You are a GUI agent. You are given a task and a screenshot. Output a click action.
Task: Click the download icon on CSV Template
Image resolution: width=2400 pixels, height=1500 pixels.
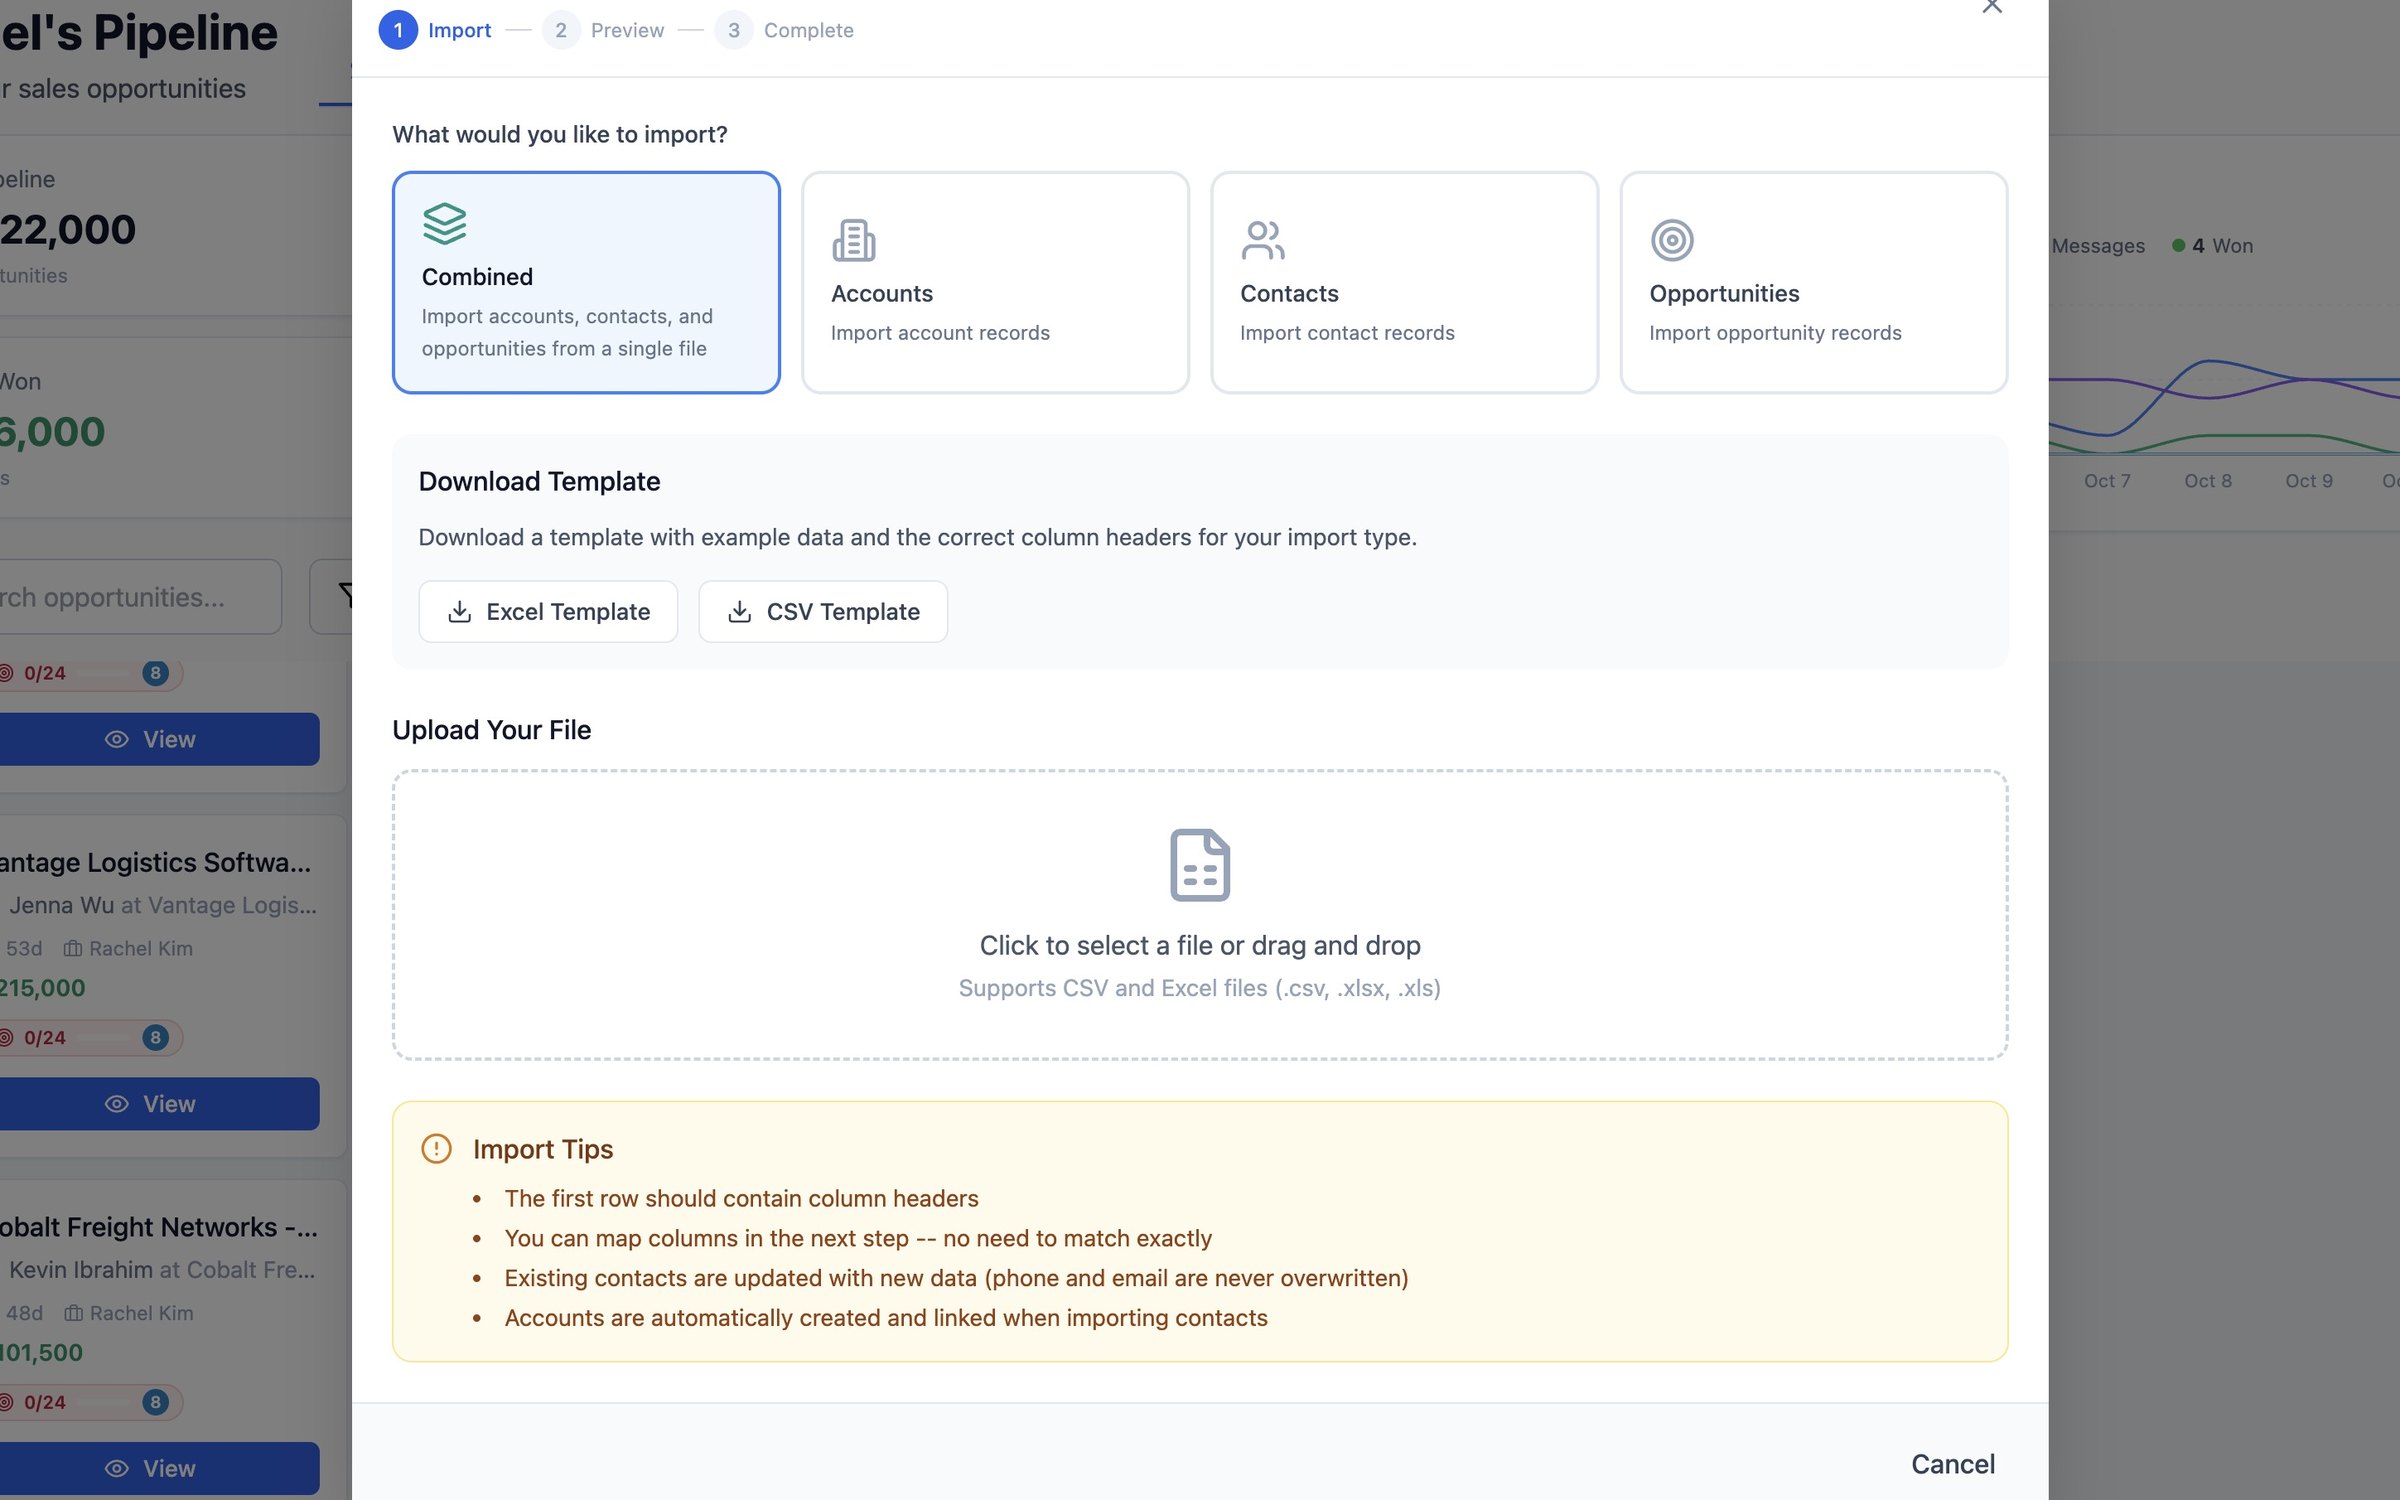pyautogui.click(x=739, y=611)
